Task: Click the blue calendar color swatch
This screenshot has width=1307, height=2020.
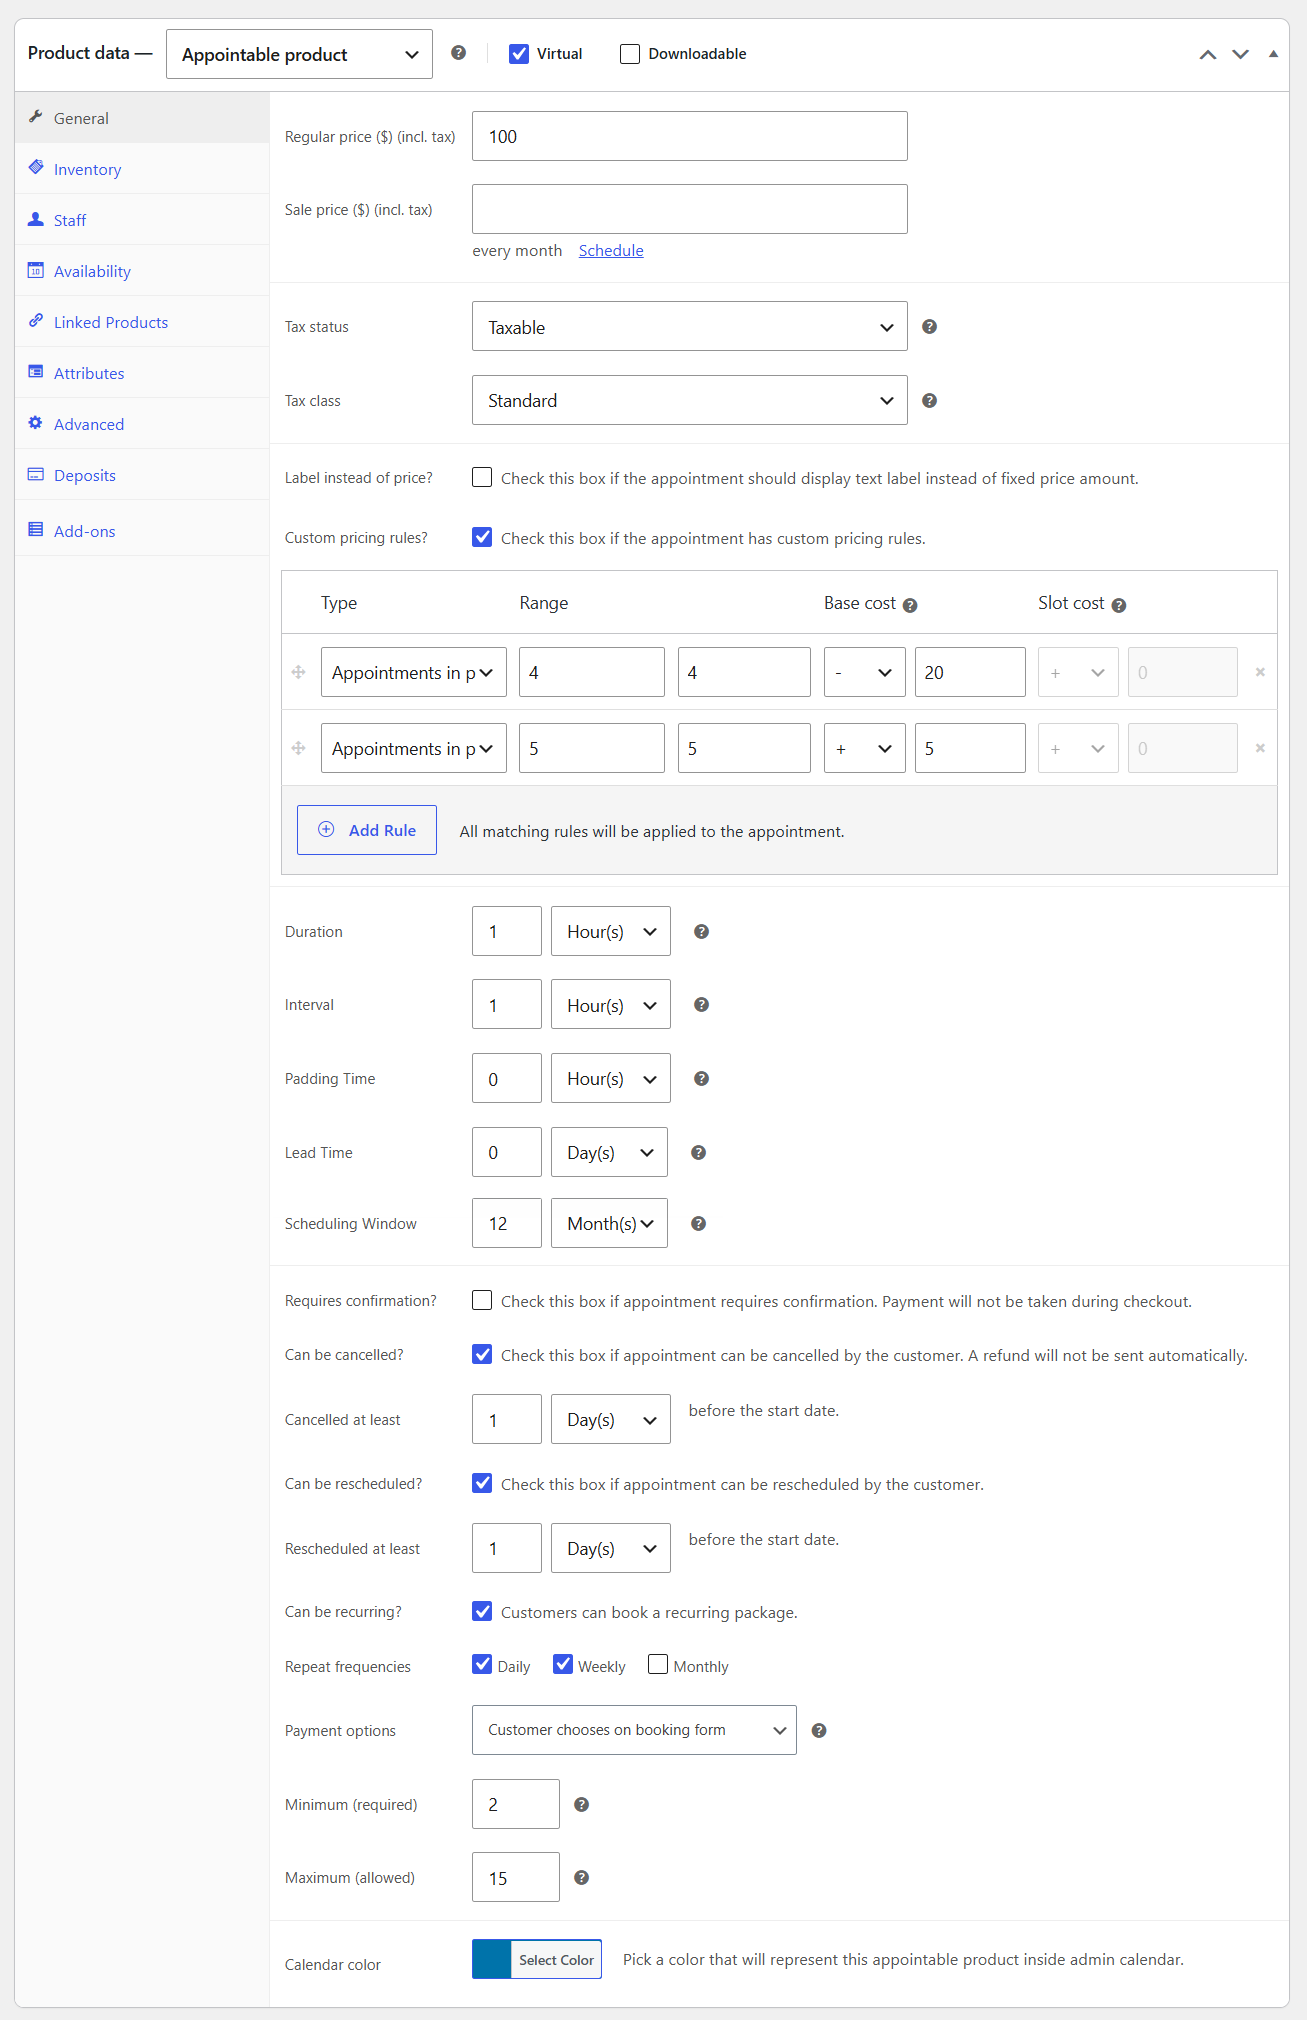Action: [x=492, y=1959]
